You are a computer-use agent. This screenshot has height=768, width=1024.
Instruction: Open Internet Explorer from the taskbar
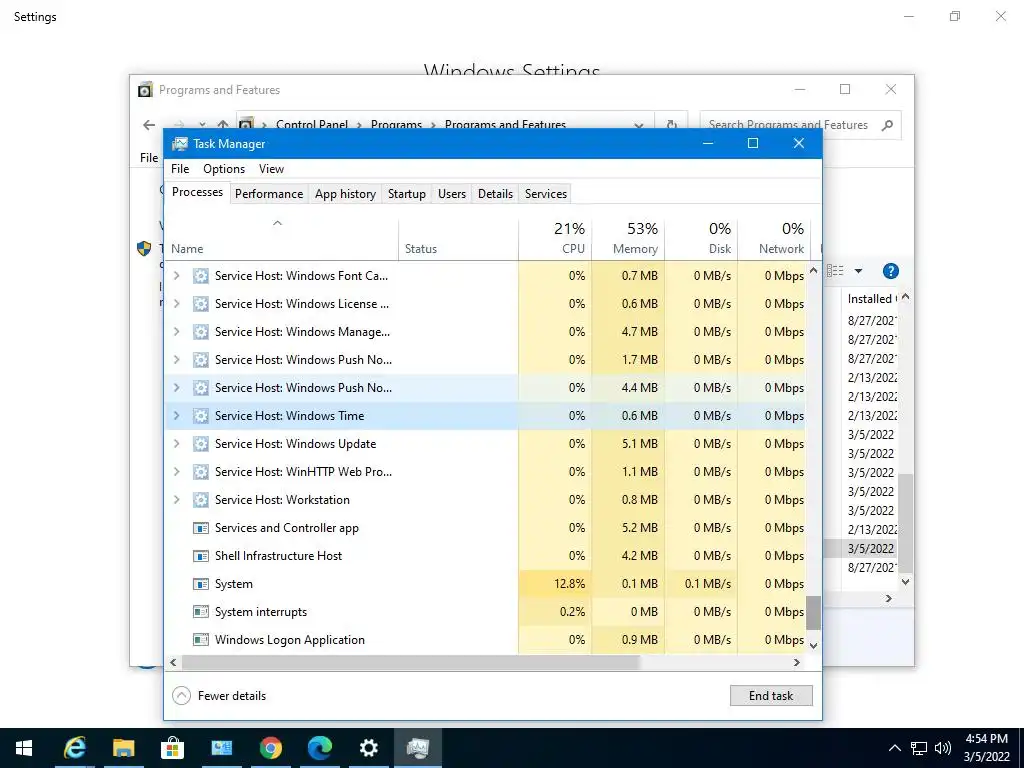point(74,748)
